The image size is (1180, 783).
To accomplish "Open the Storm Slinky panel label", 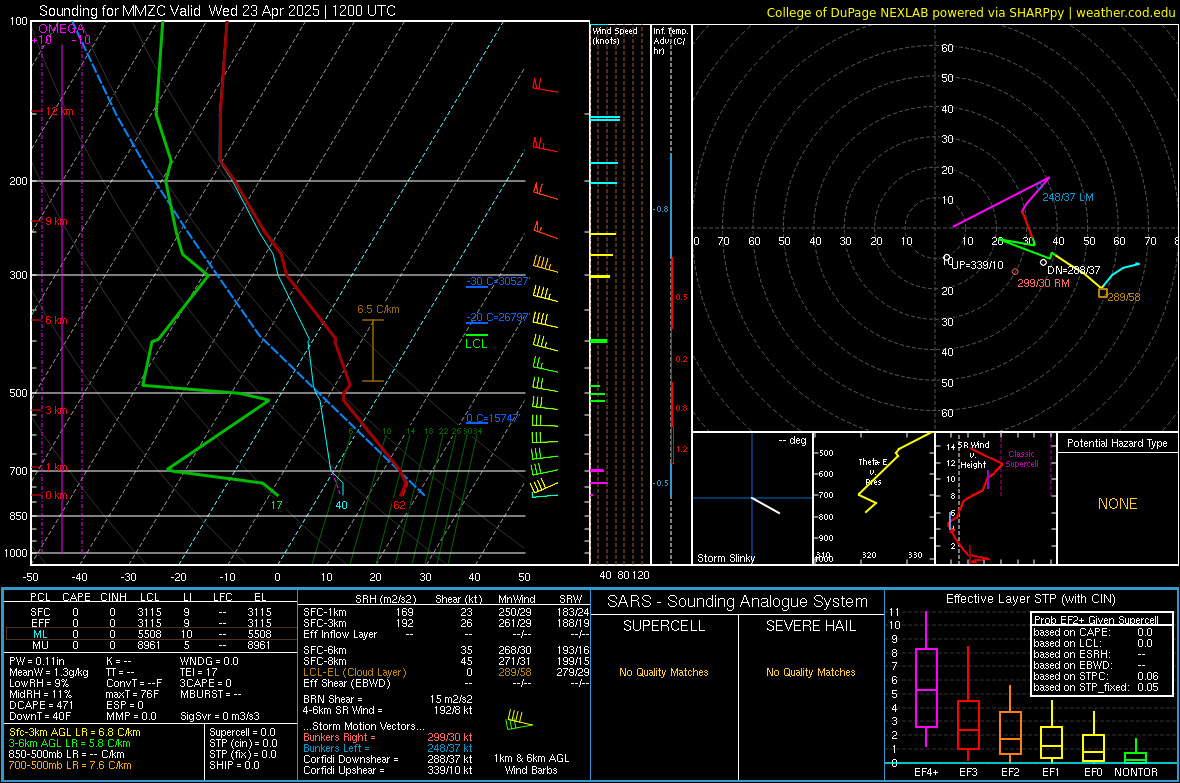I will pyautogui.click(x=725, y=558).
